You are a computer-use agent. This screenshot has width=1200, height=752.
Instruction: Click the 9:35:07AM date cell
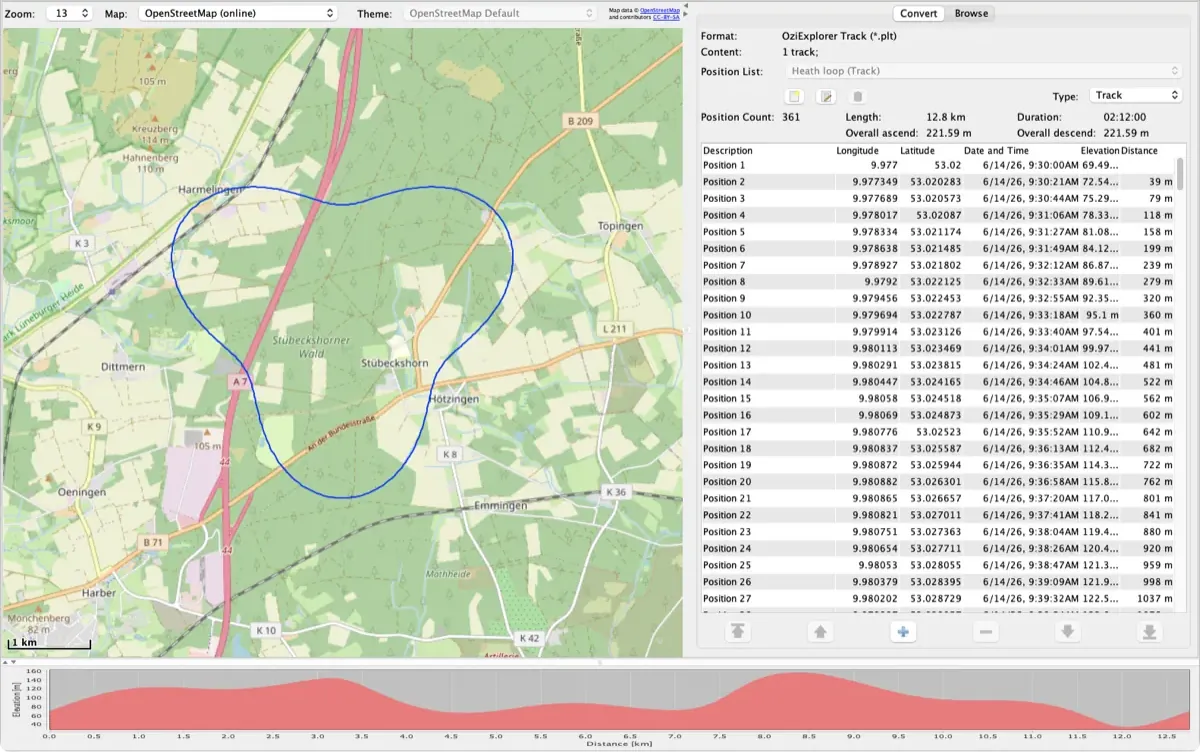click(x=1031, y=398)
